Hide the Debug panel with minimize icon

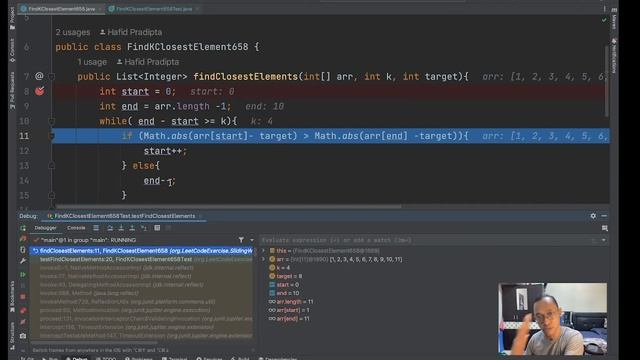(604, 216)
